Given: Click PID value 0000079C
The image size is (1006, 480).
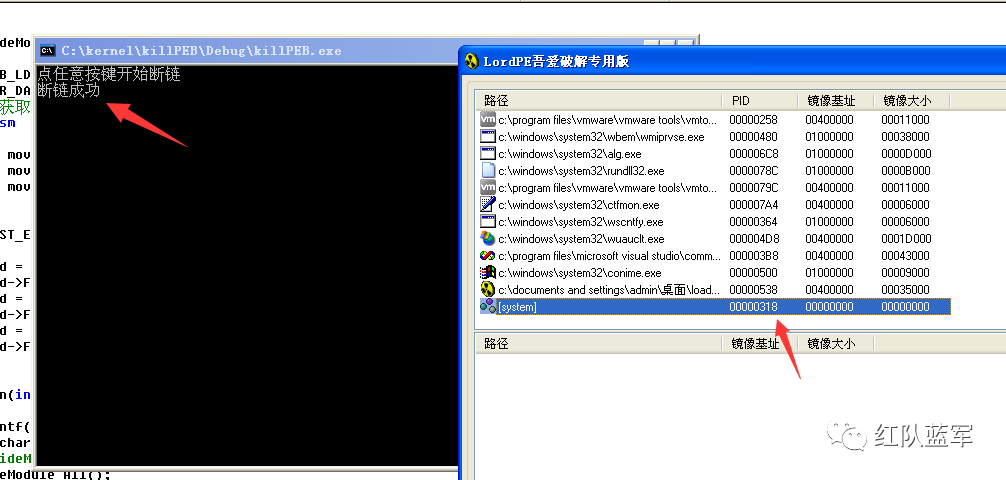Looking at the screenshot, I should (x=753, y=188).
